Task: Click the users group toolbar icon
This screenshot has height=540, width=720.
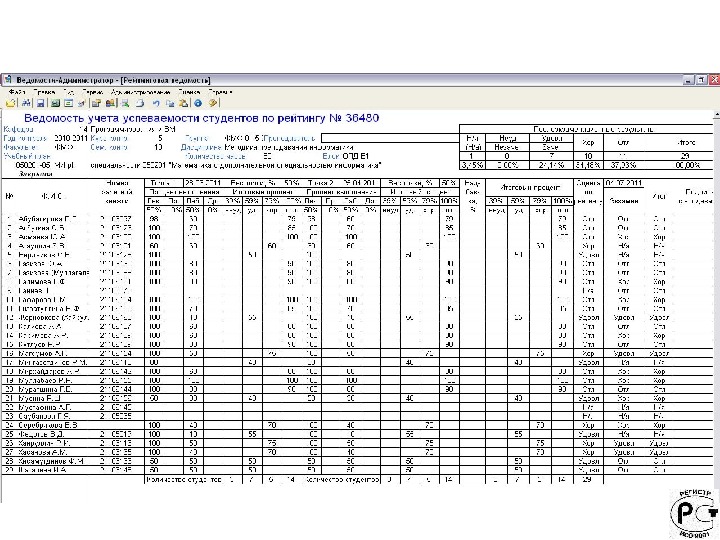Action: pyautogui.click(x=110, y=103)
